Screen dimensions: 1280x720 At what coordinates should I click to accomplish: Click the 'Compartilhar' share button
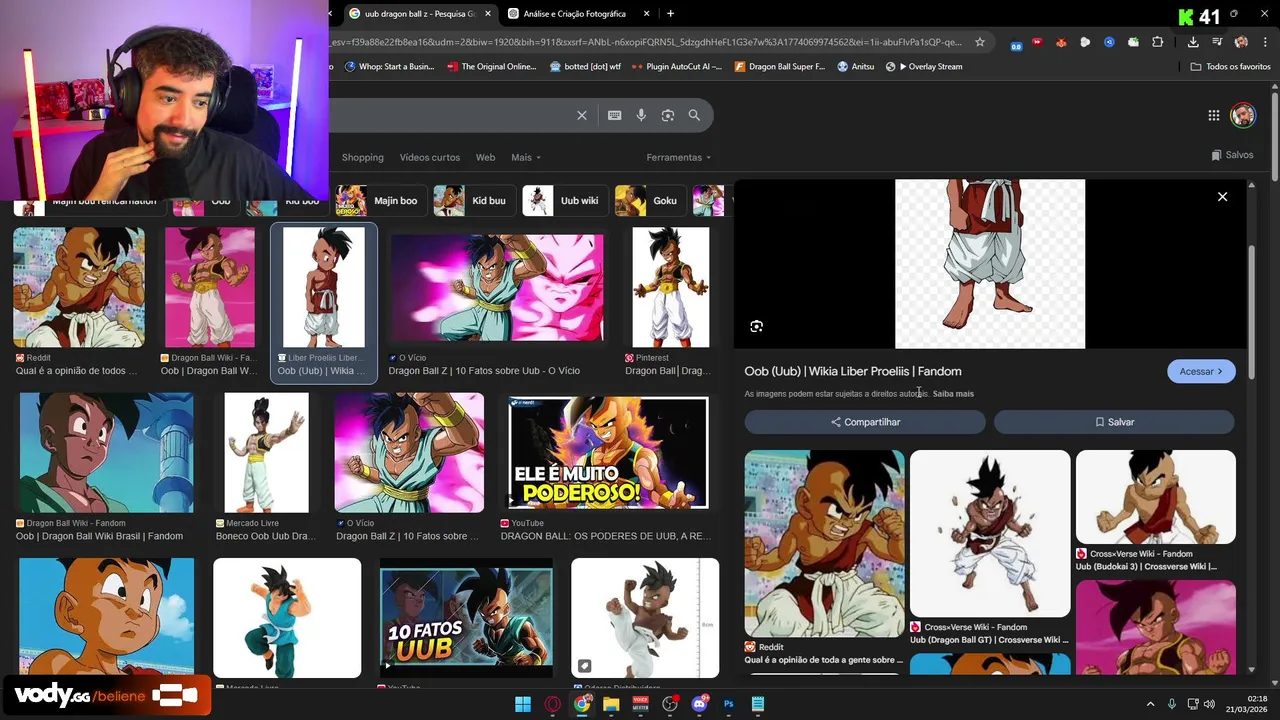point(865,422)
